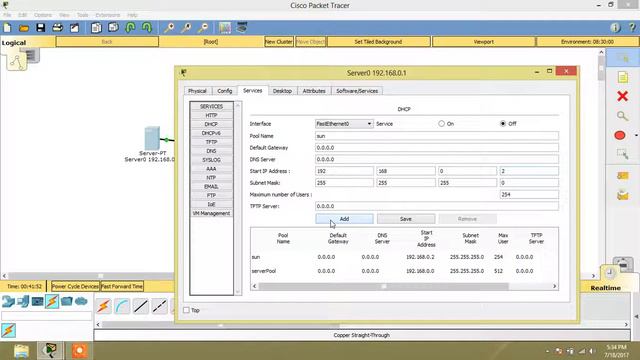This screenshot has height=360, width=640.
Task: Click the info icon at top right
Action: click(x=615, y=28)
